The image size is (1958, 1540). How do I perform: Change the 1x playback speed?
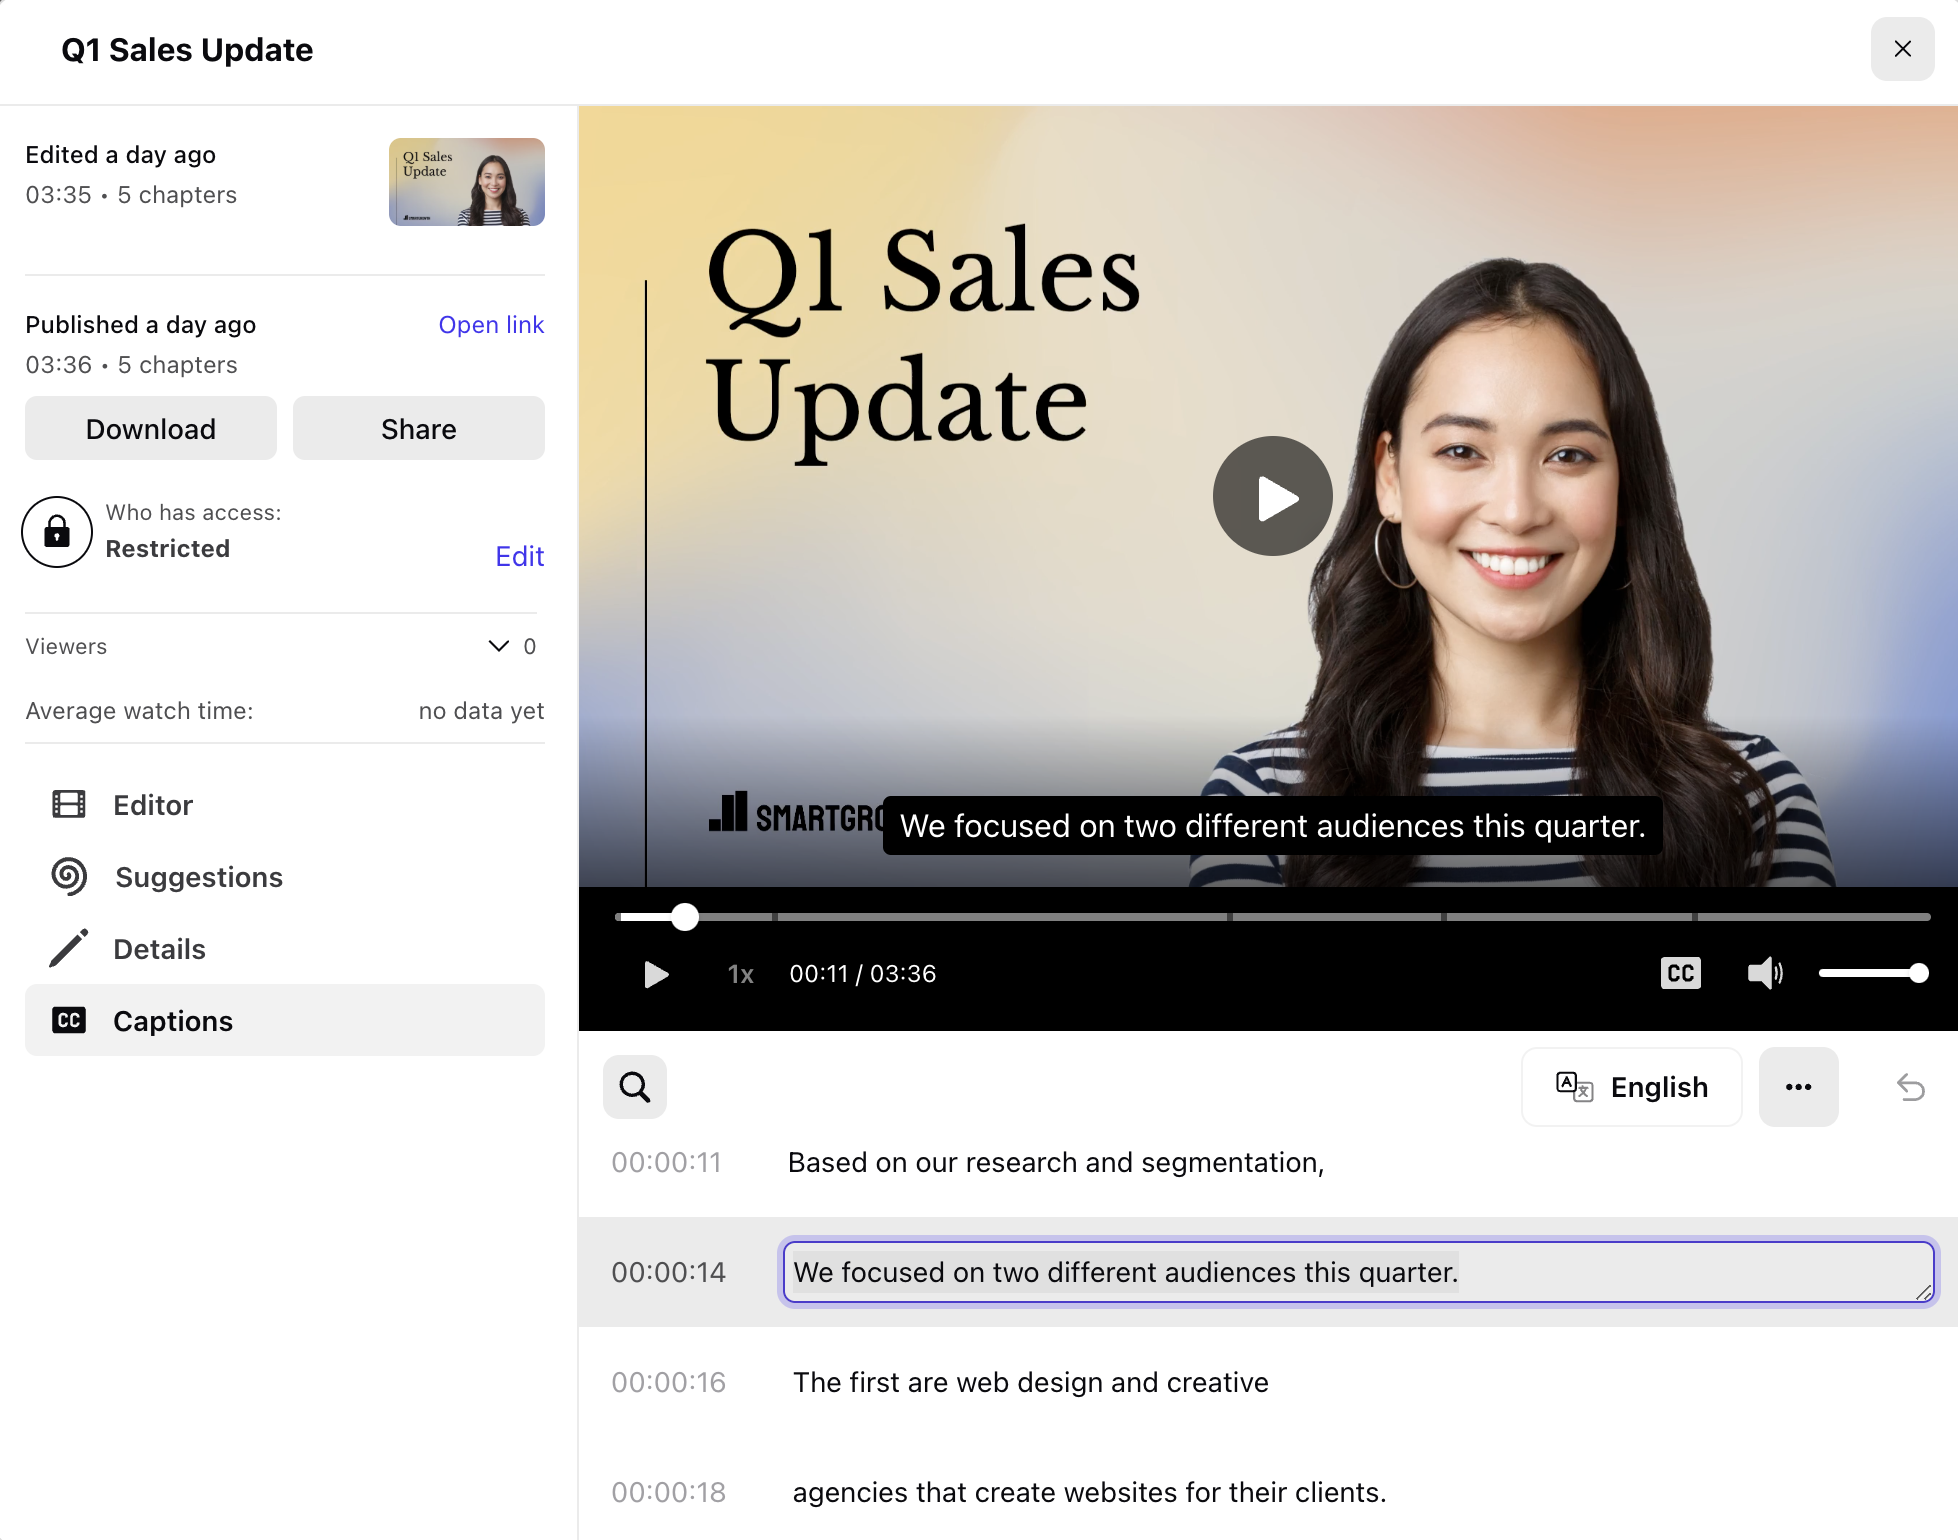(740, 974)
